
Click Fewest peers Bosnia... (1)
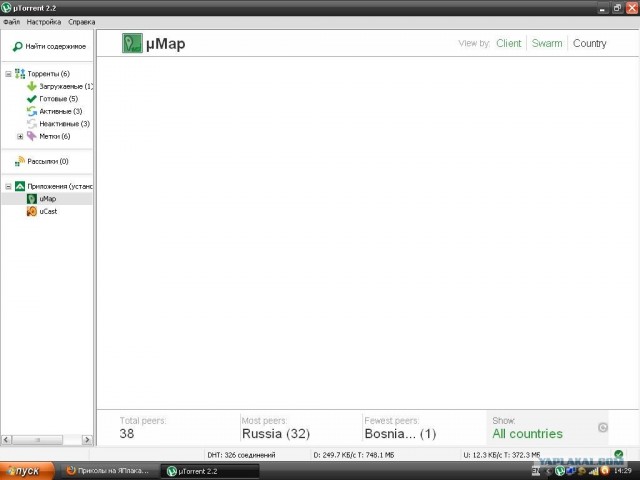click(x=400, y=433)
